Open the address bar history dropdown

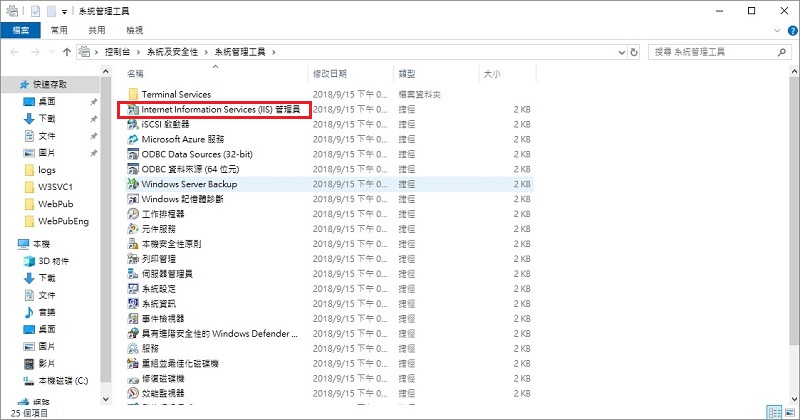pyautogui.click(x=618, y=51)
